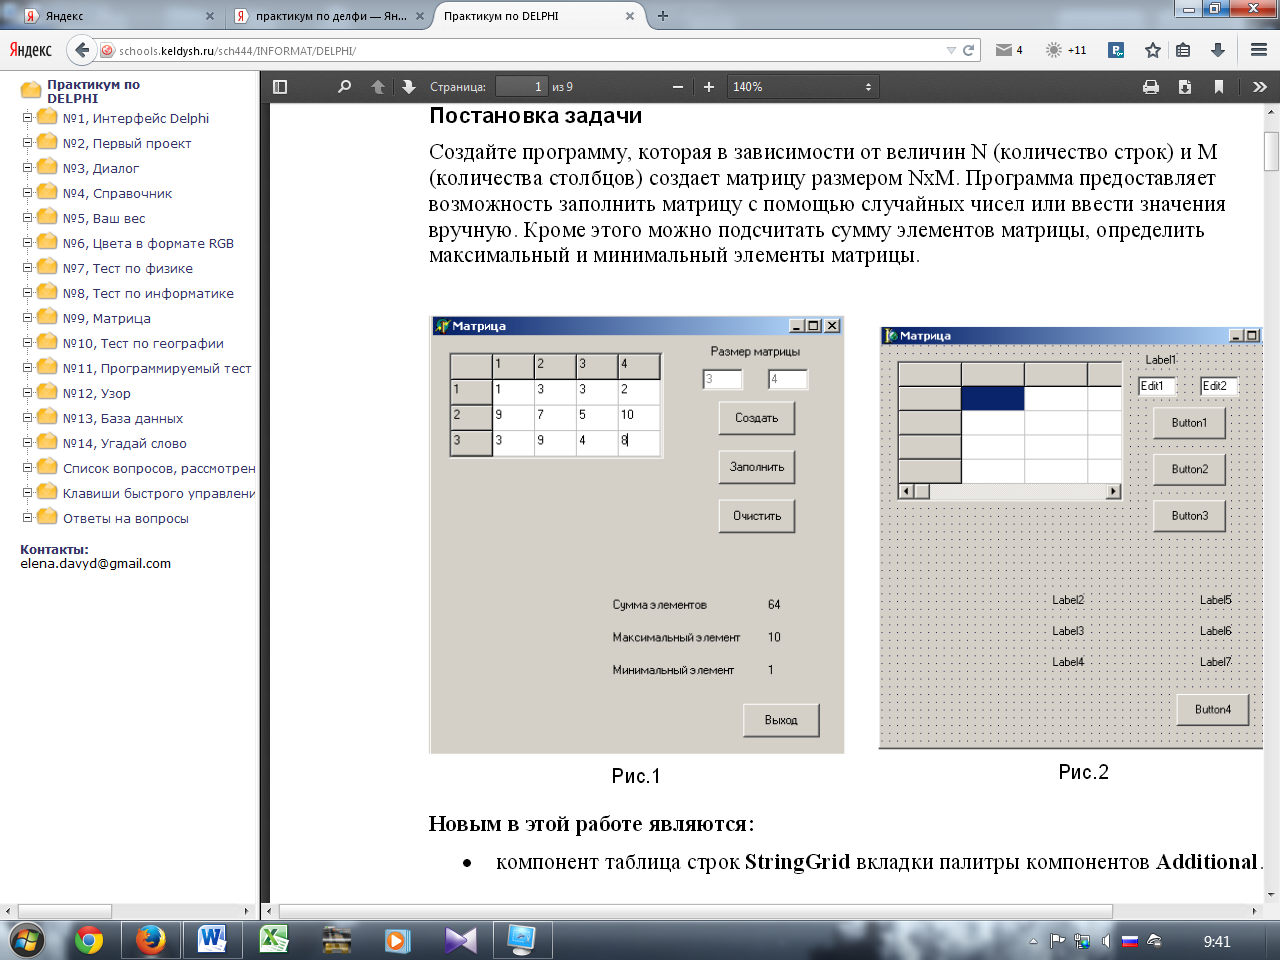
Task: Open №8, Тест по информатике lesson
Action: [148, 293]
